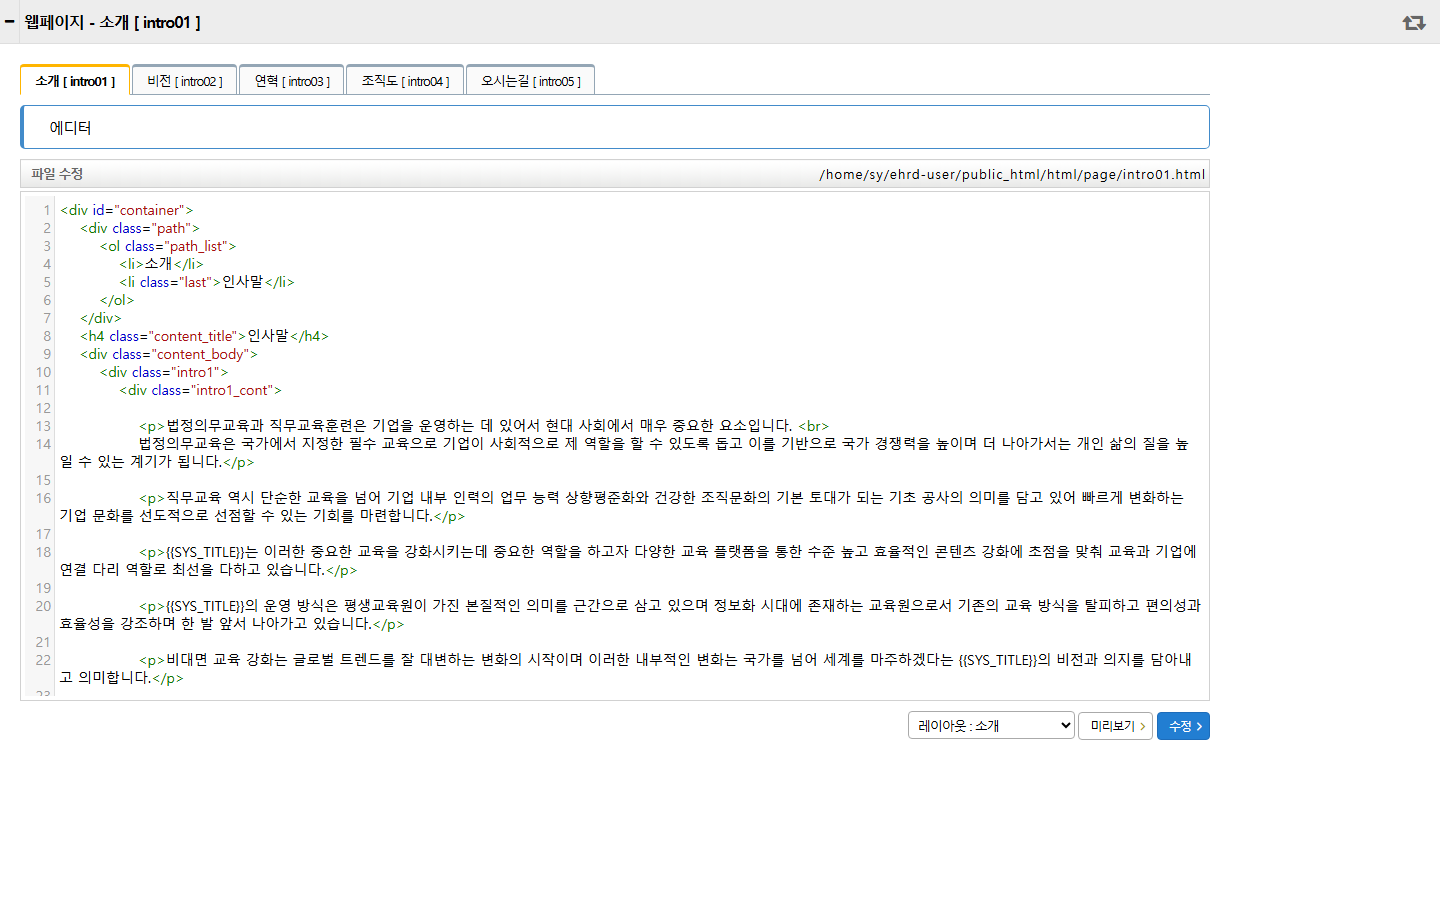Click code line 8 h4 content_title 인사말
Image resolution: width=1440 pixels, height=900 pixels.
tap(204, 336)
